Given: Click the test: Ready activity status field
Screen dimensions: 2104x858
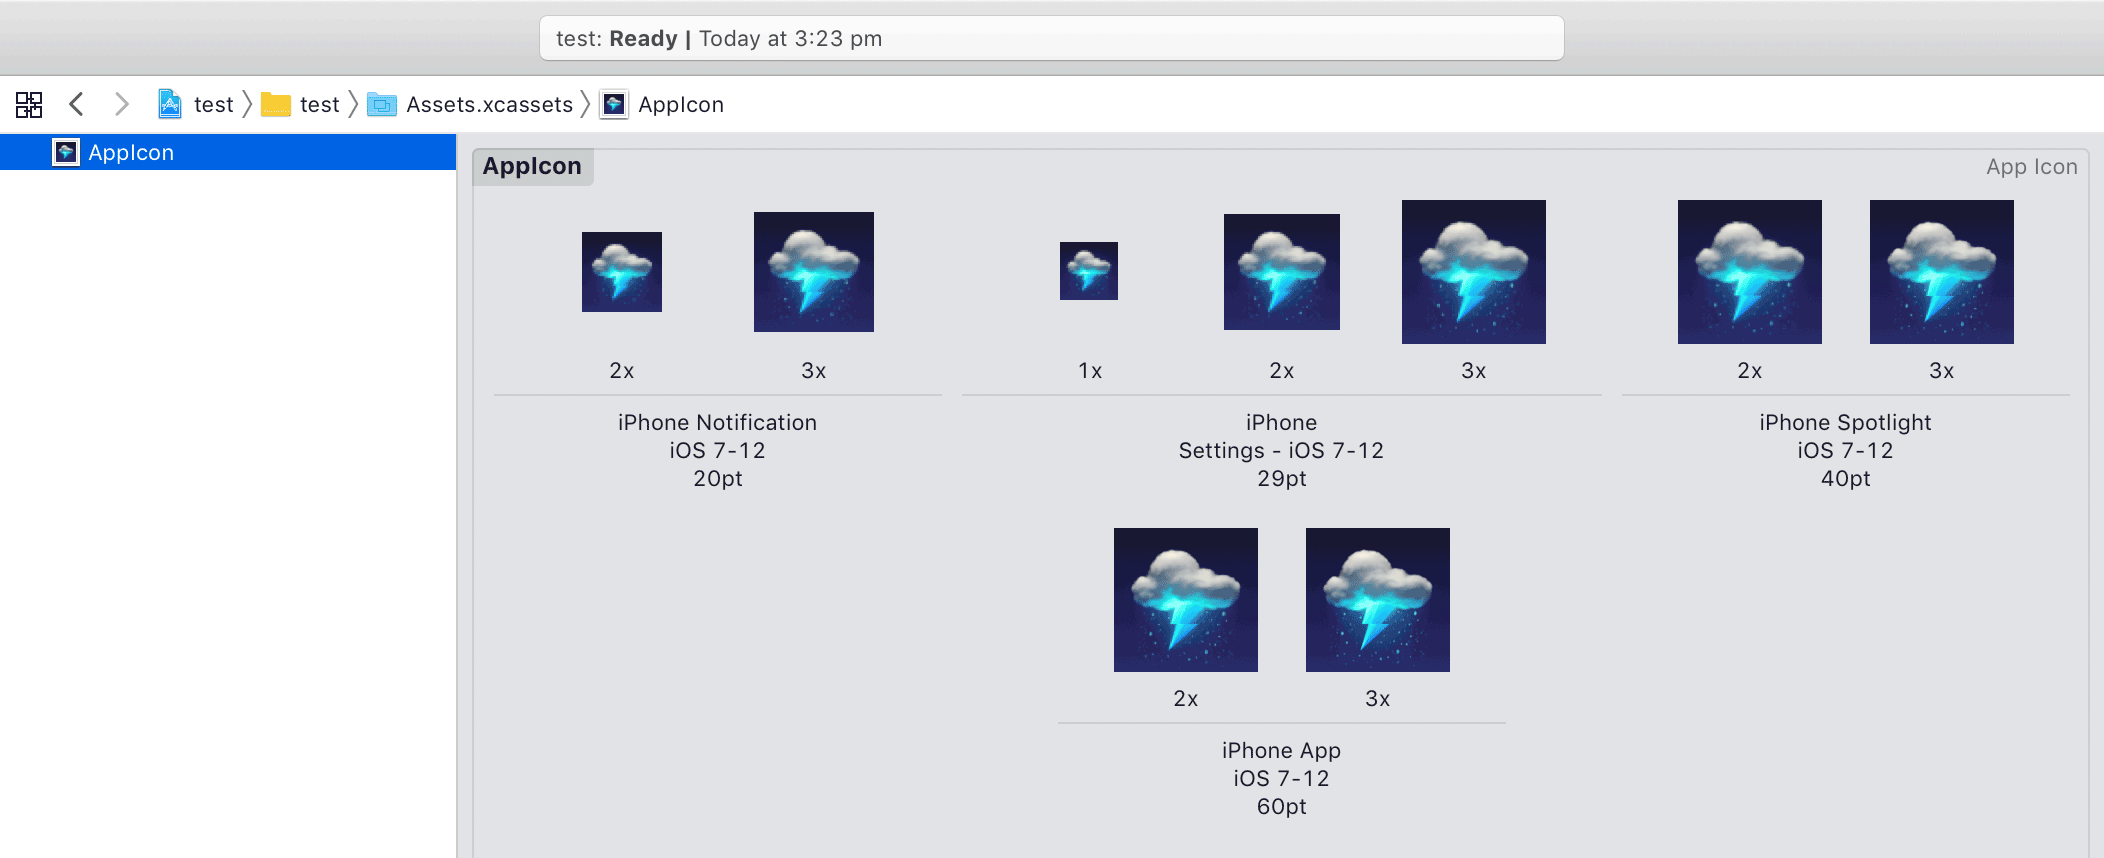Looking at the screenshot, I should [x=1052, y=38].
